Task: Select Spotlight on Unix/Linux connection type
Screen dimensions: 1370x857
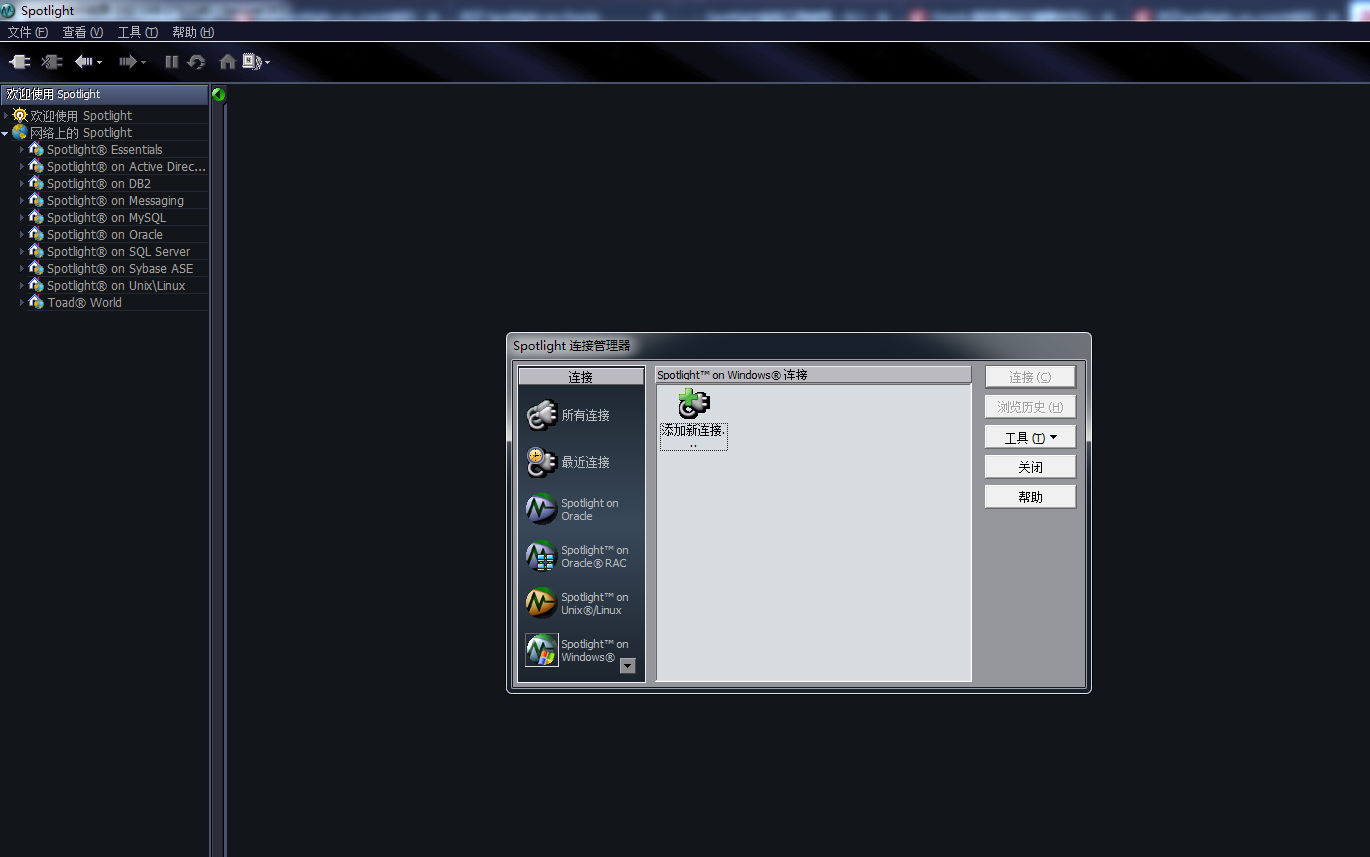Action: pyautogui.click(x=578, y=603)
